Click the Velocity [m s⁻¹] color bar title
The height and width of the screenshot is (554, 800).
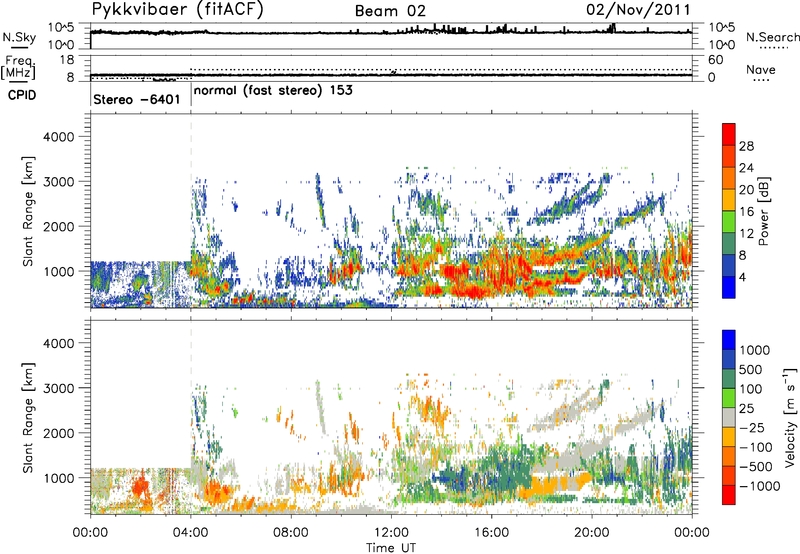coord(790,417)
